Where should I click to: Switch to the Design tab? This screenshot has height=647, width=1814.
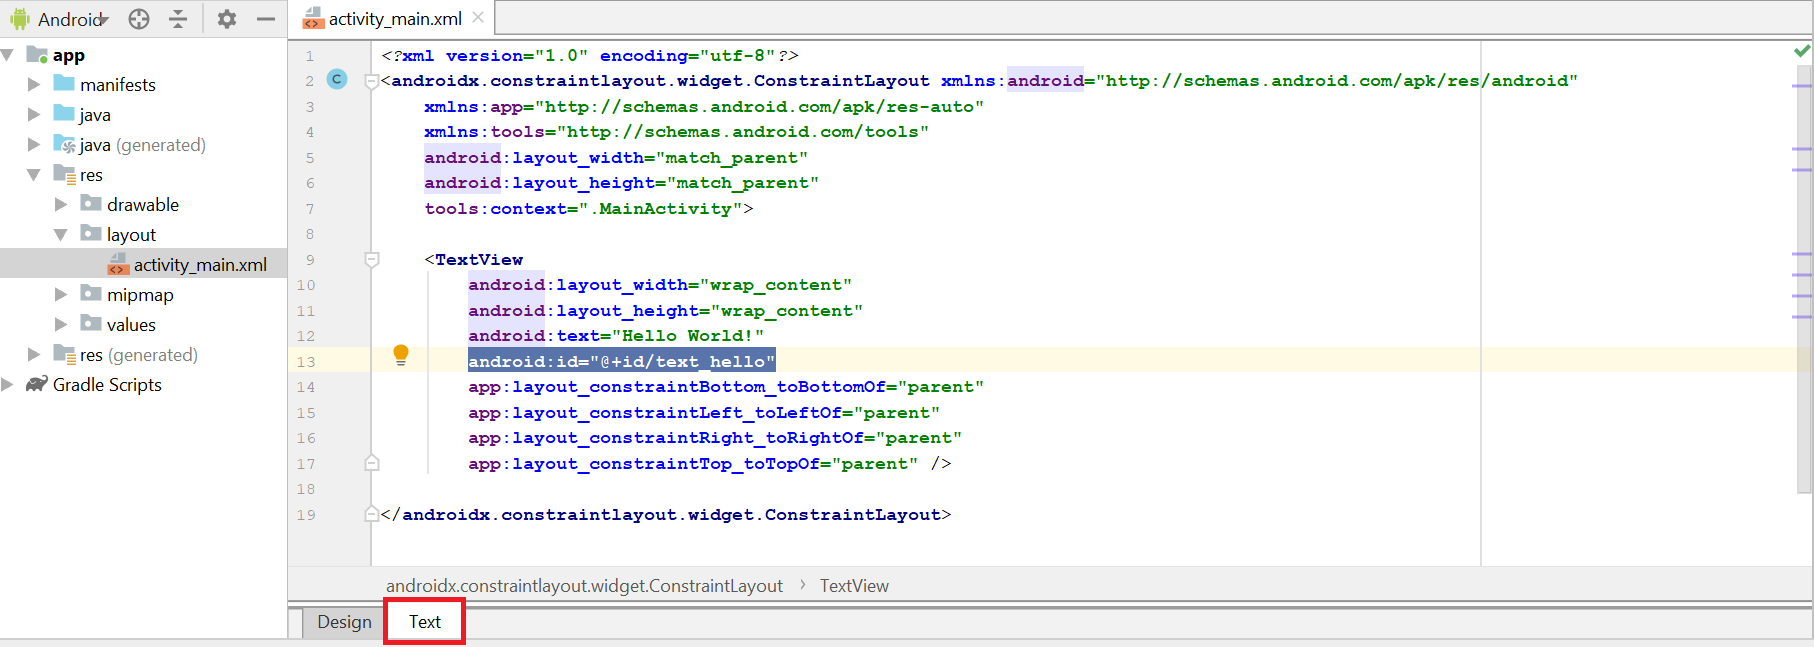[x=344, y=622]
